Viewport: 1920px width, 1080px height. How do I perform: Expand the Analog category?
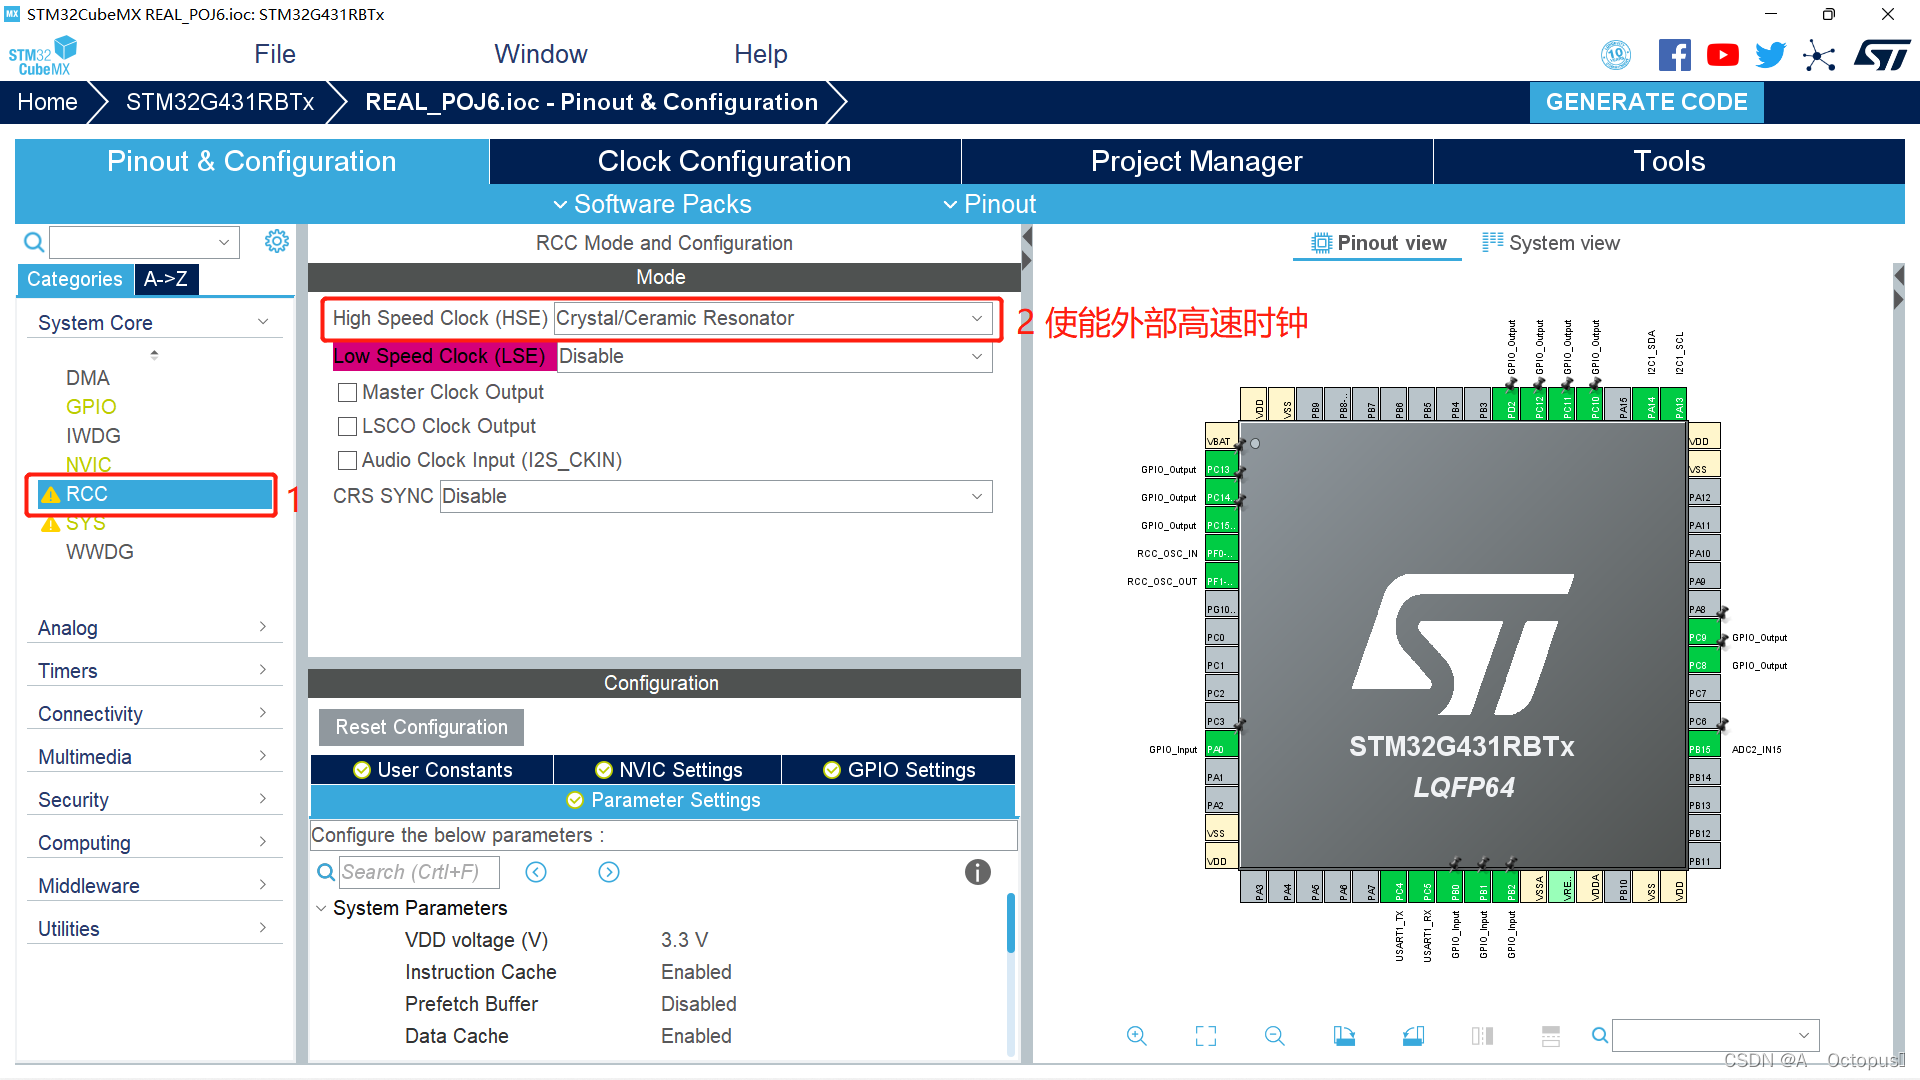tap(154, 627)
